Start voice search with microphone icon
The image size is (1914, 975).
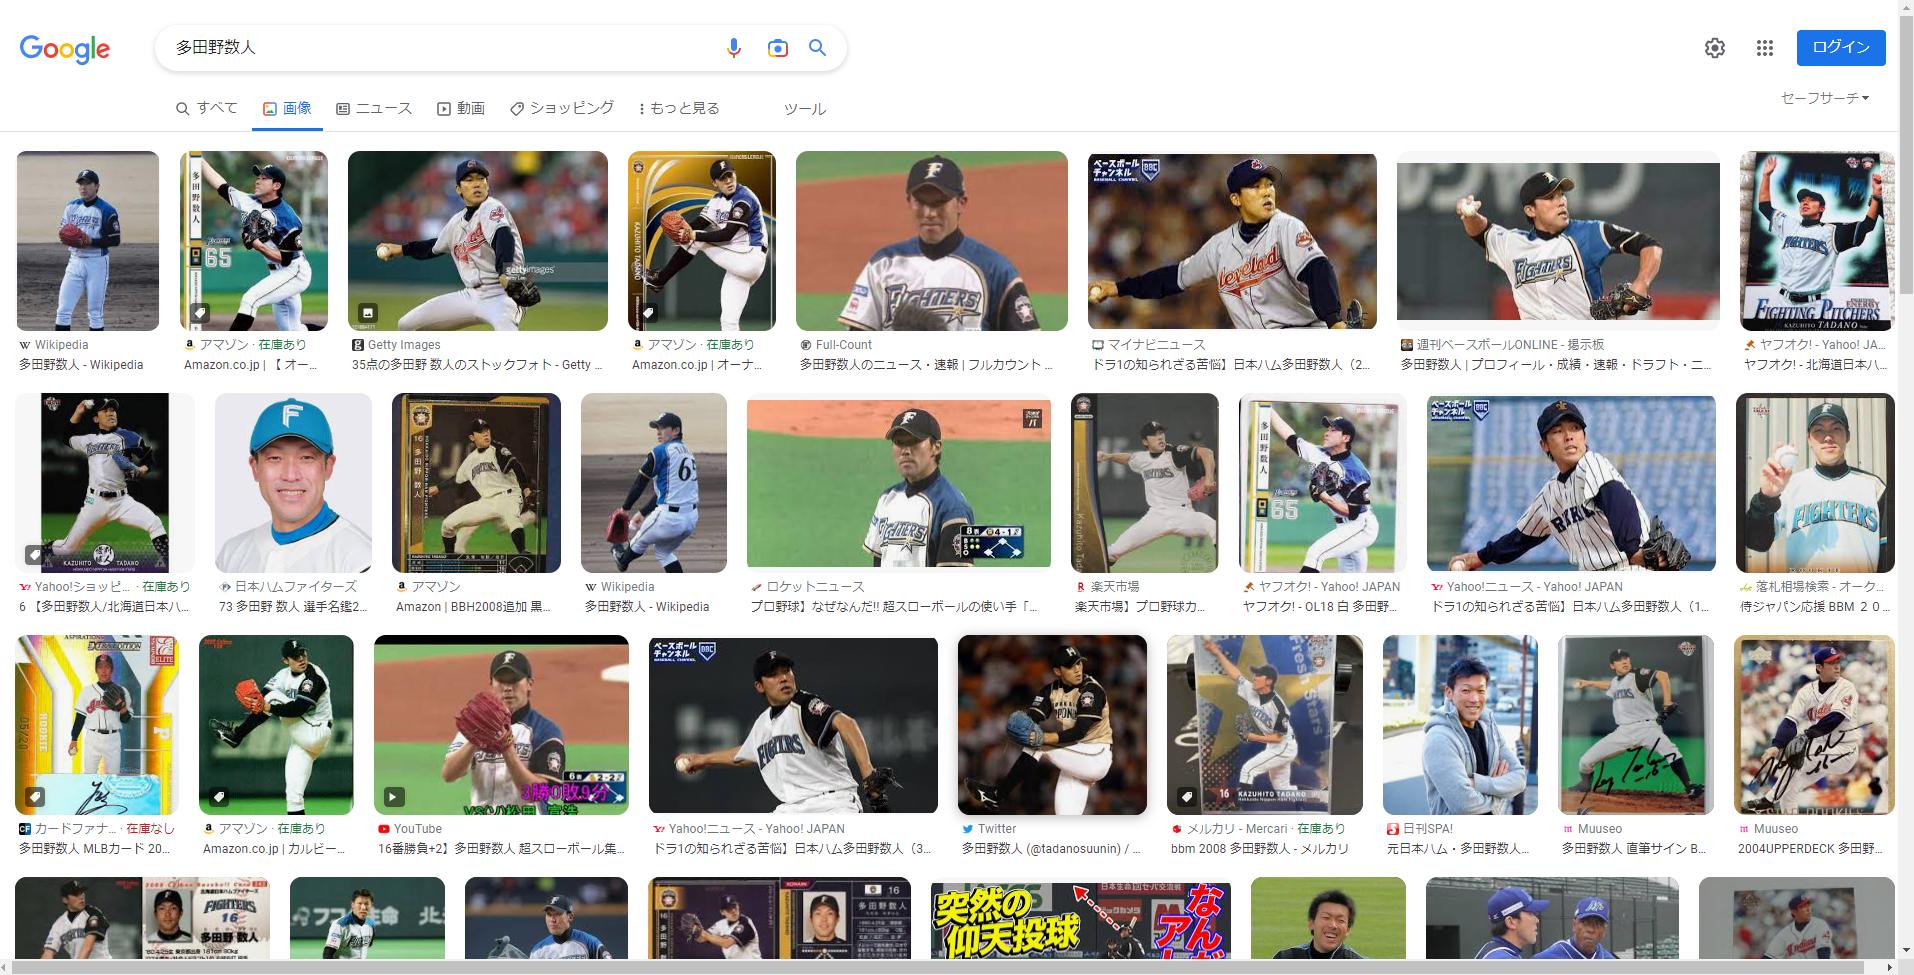click(734, 48)
